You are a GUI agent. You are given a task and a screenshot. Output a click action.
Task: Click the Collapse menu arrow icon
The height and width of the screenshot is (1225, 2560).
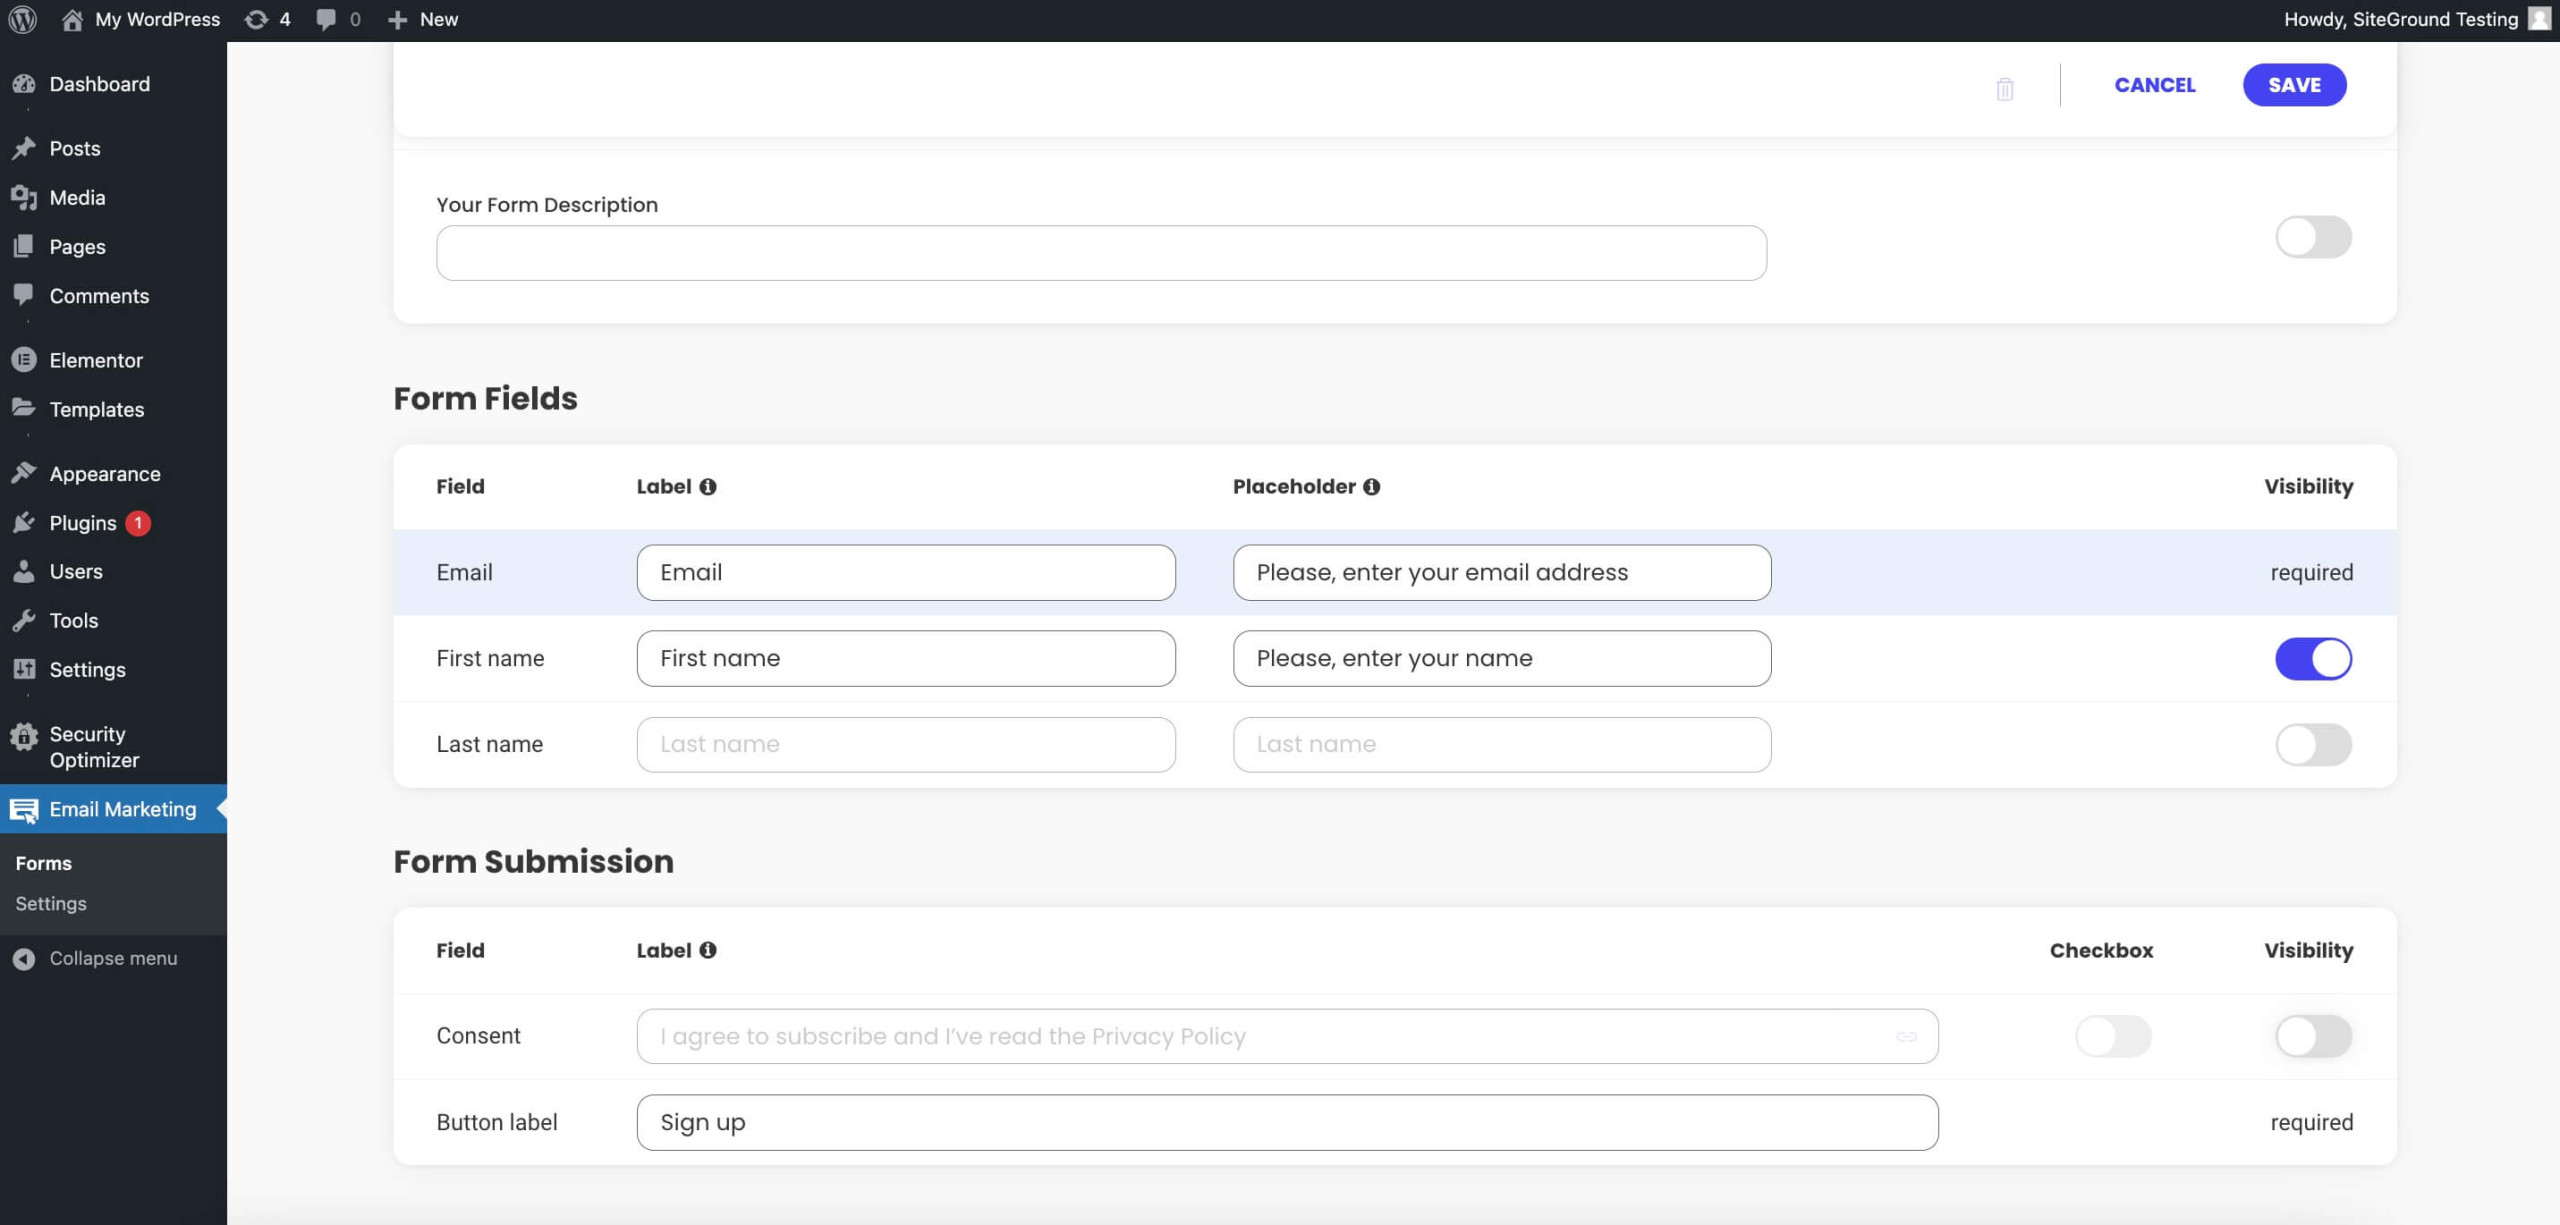24,958
